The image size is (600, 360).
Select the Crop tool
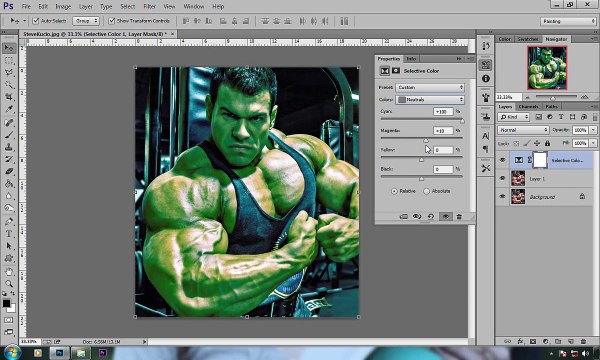(x=9, y=97)
